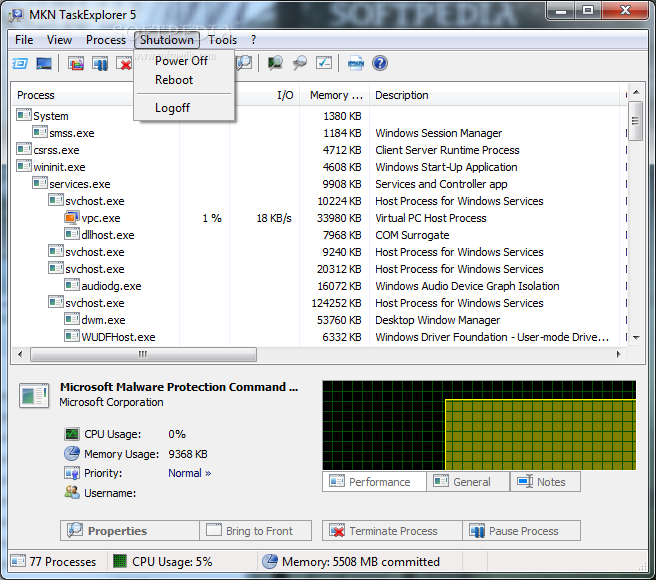Switch to the Notes tab

[545, 482]
